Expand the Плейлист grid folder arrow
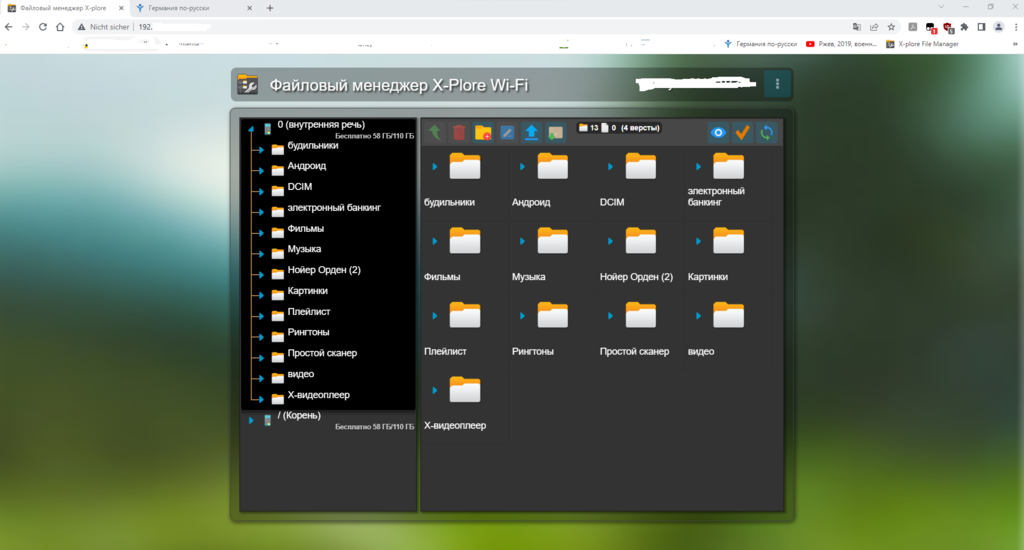 (x=434, y=315)
